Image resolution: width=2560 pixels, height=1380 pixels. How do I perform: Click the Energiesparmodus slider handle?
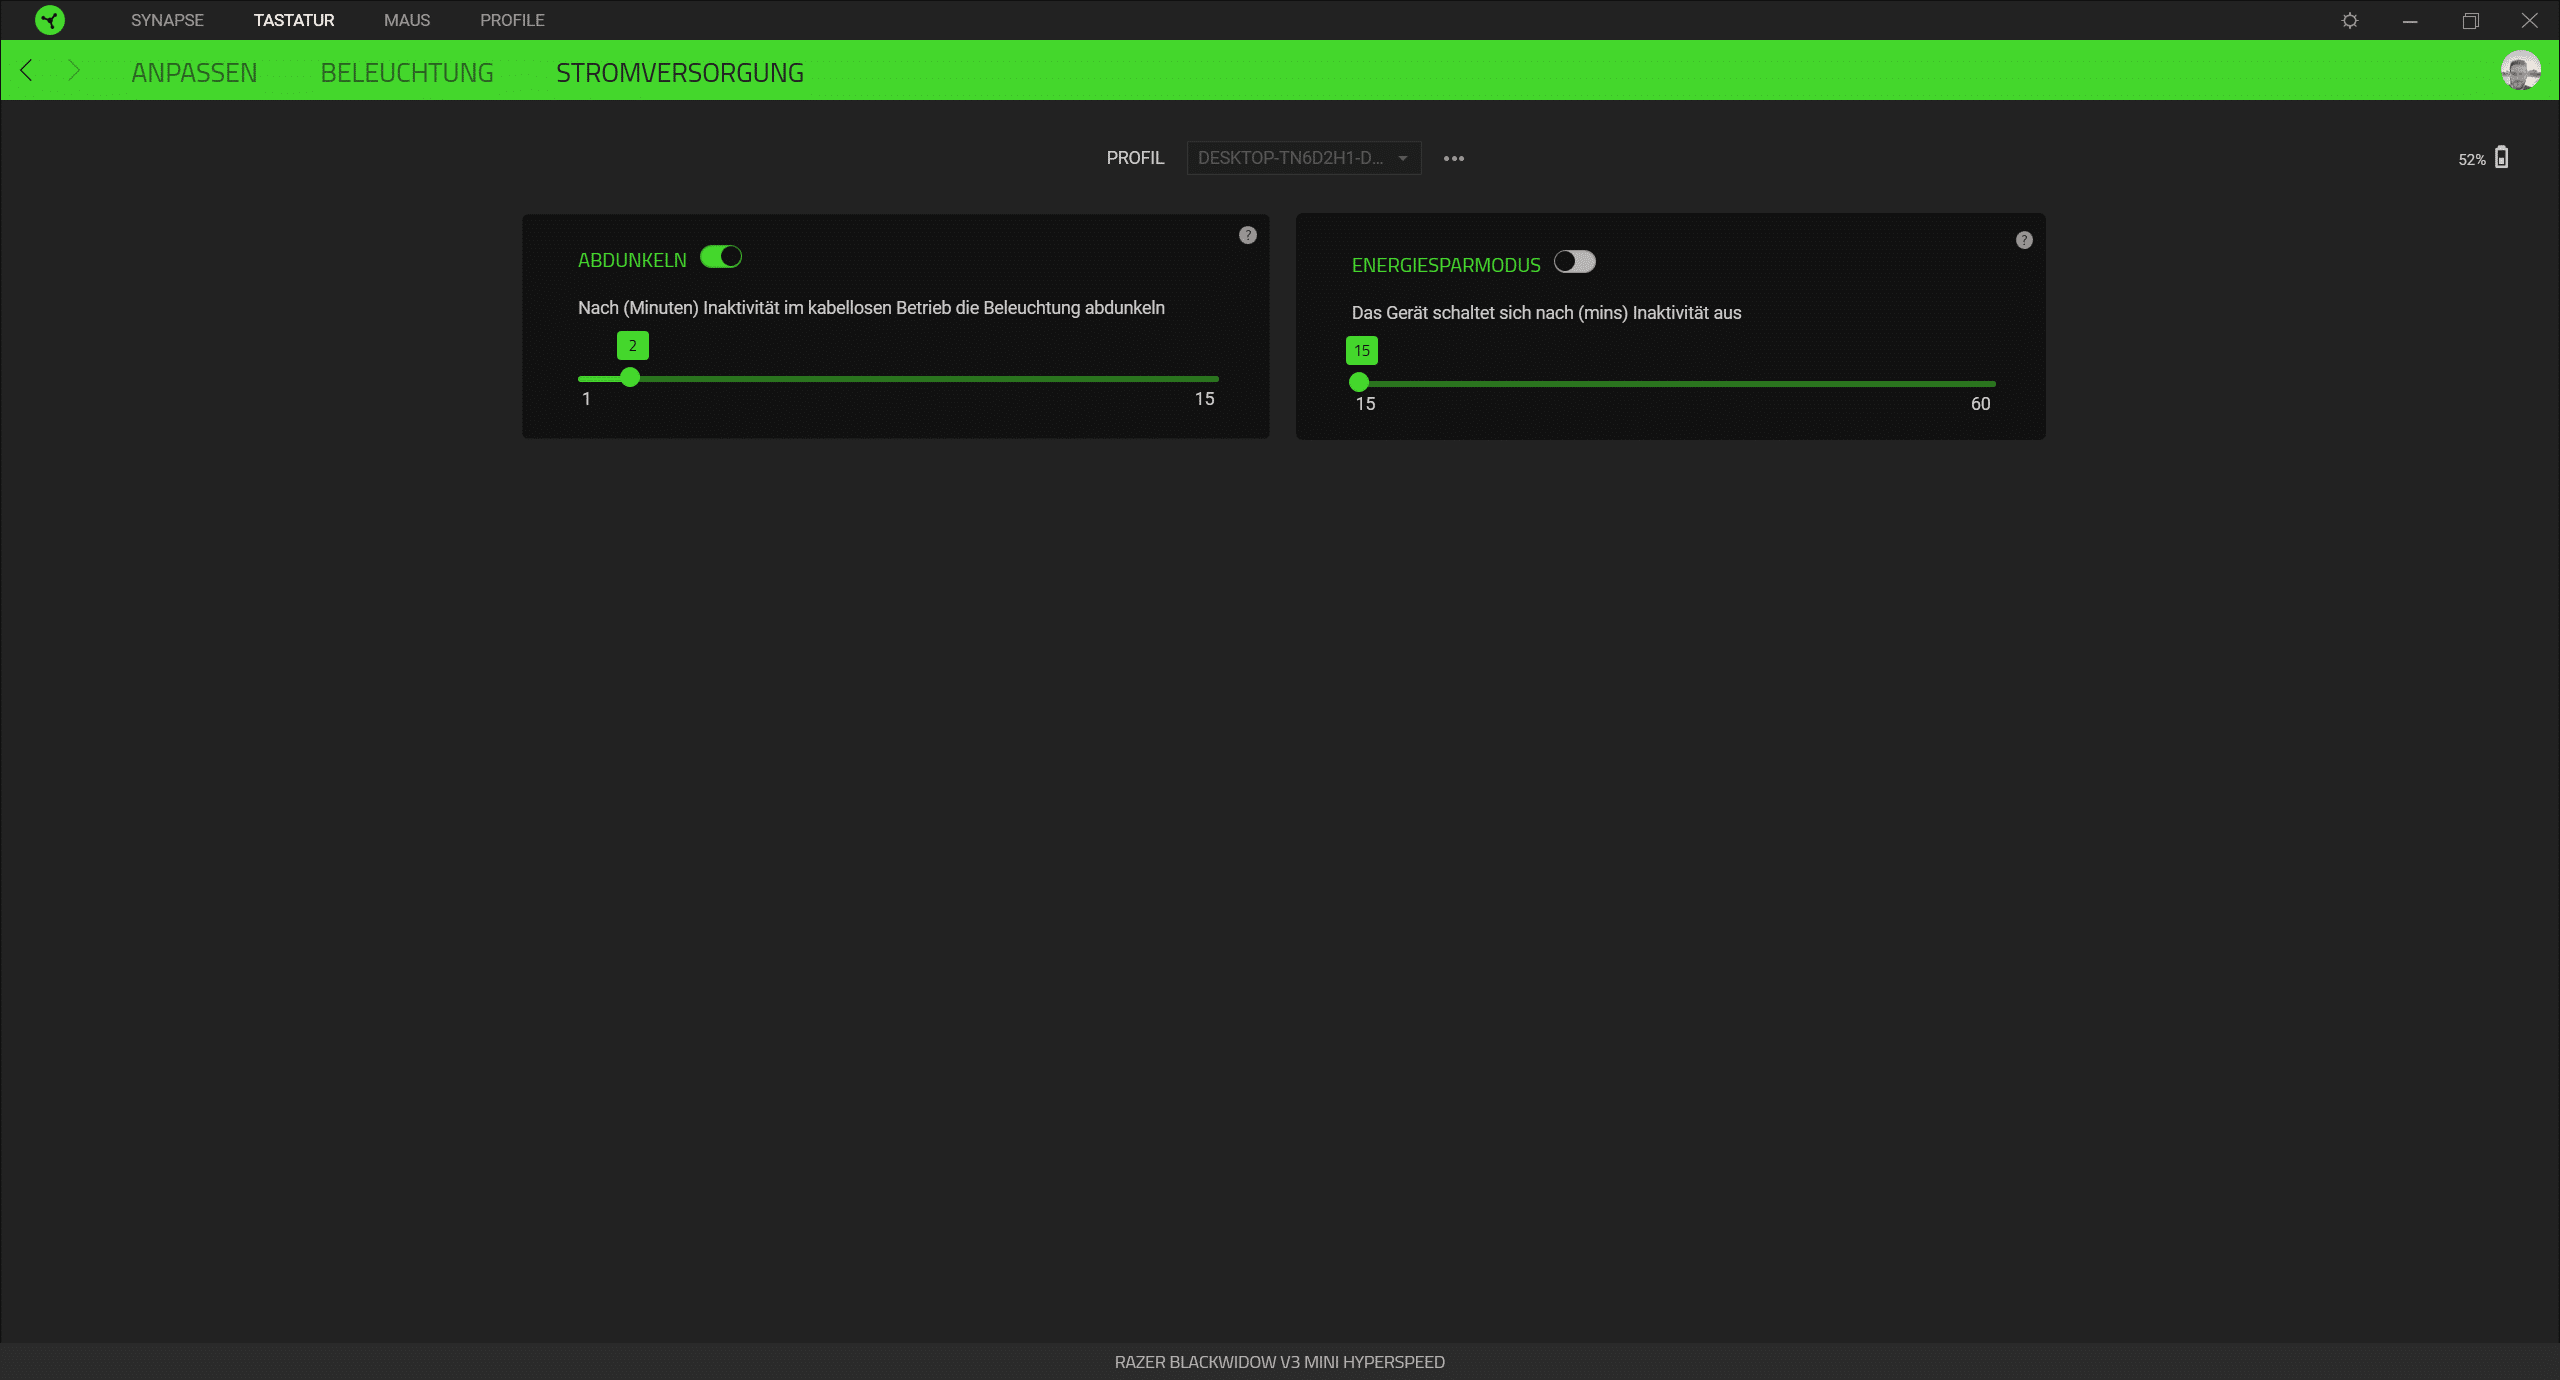click(x=1358, y=383)
